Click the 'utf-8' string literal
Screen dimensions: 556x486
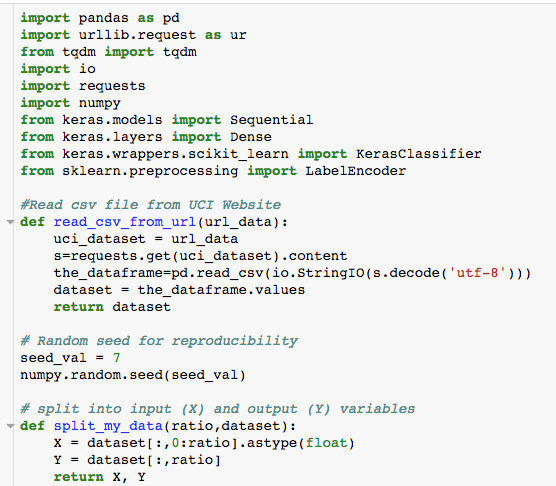point(477,273)
